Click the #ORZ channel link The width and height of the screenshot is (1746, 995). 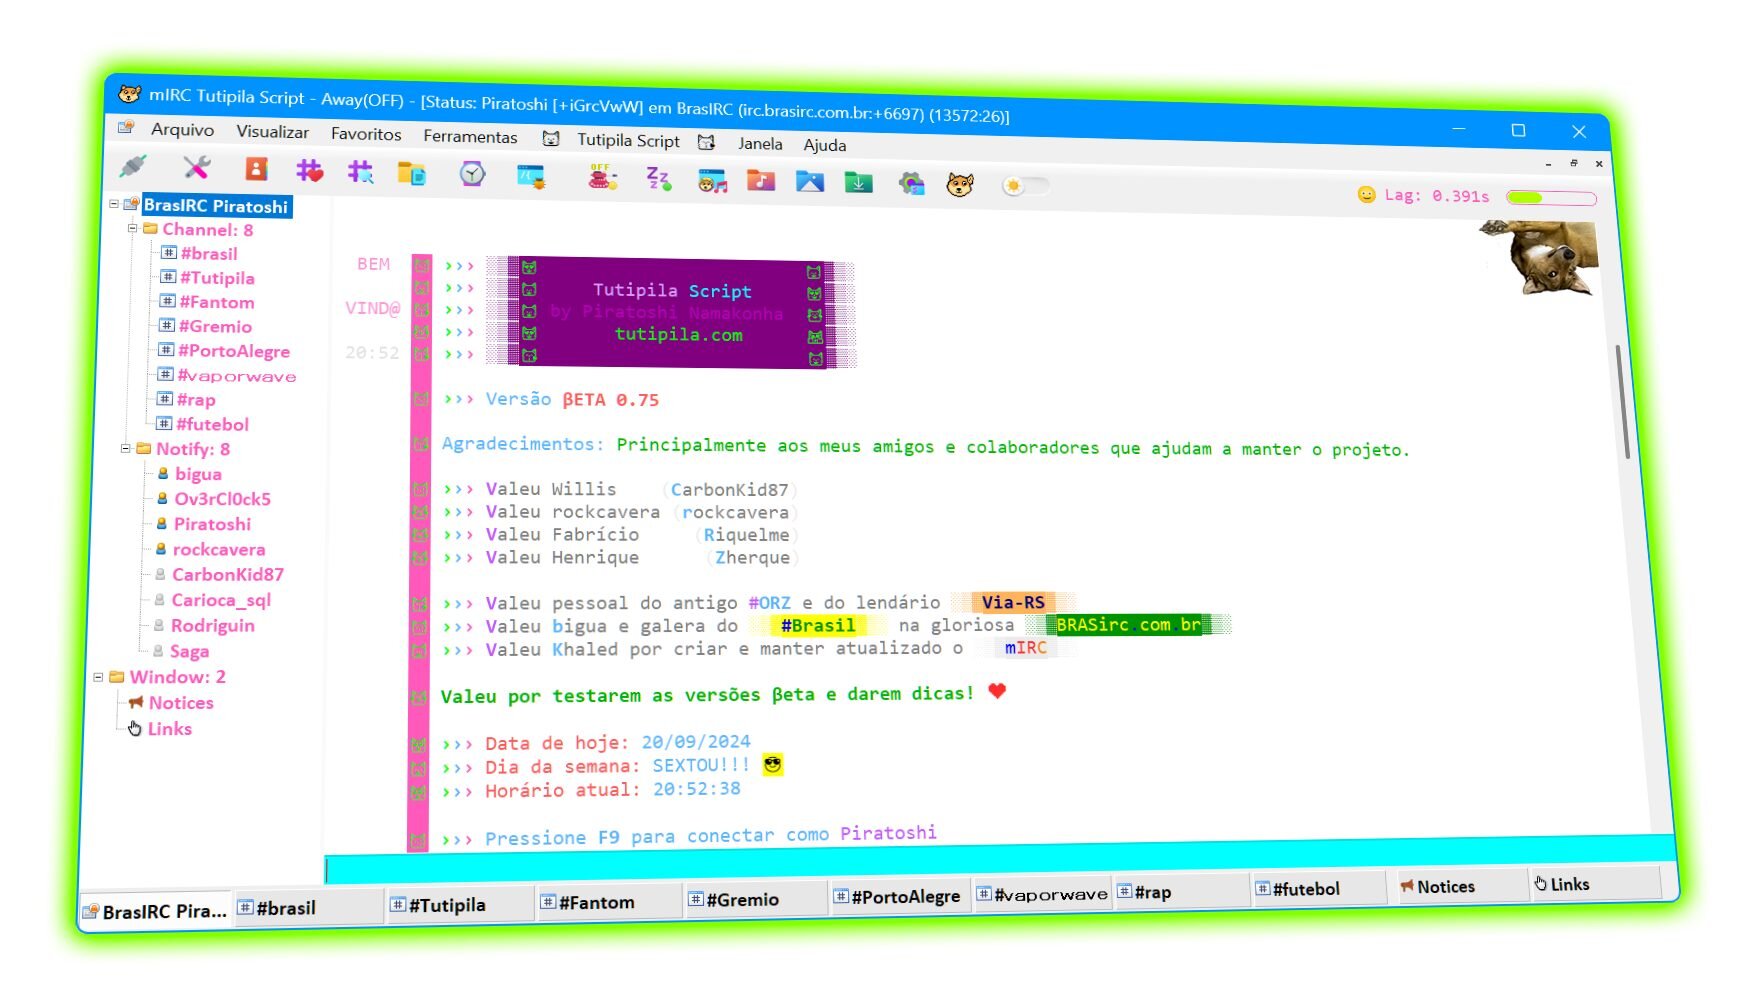tap(769, 603)
